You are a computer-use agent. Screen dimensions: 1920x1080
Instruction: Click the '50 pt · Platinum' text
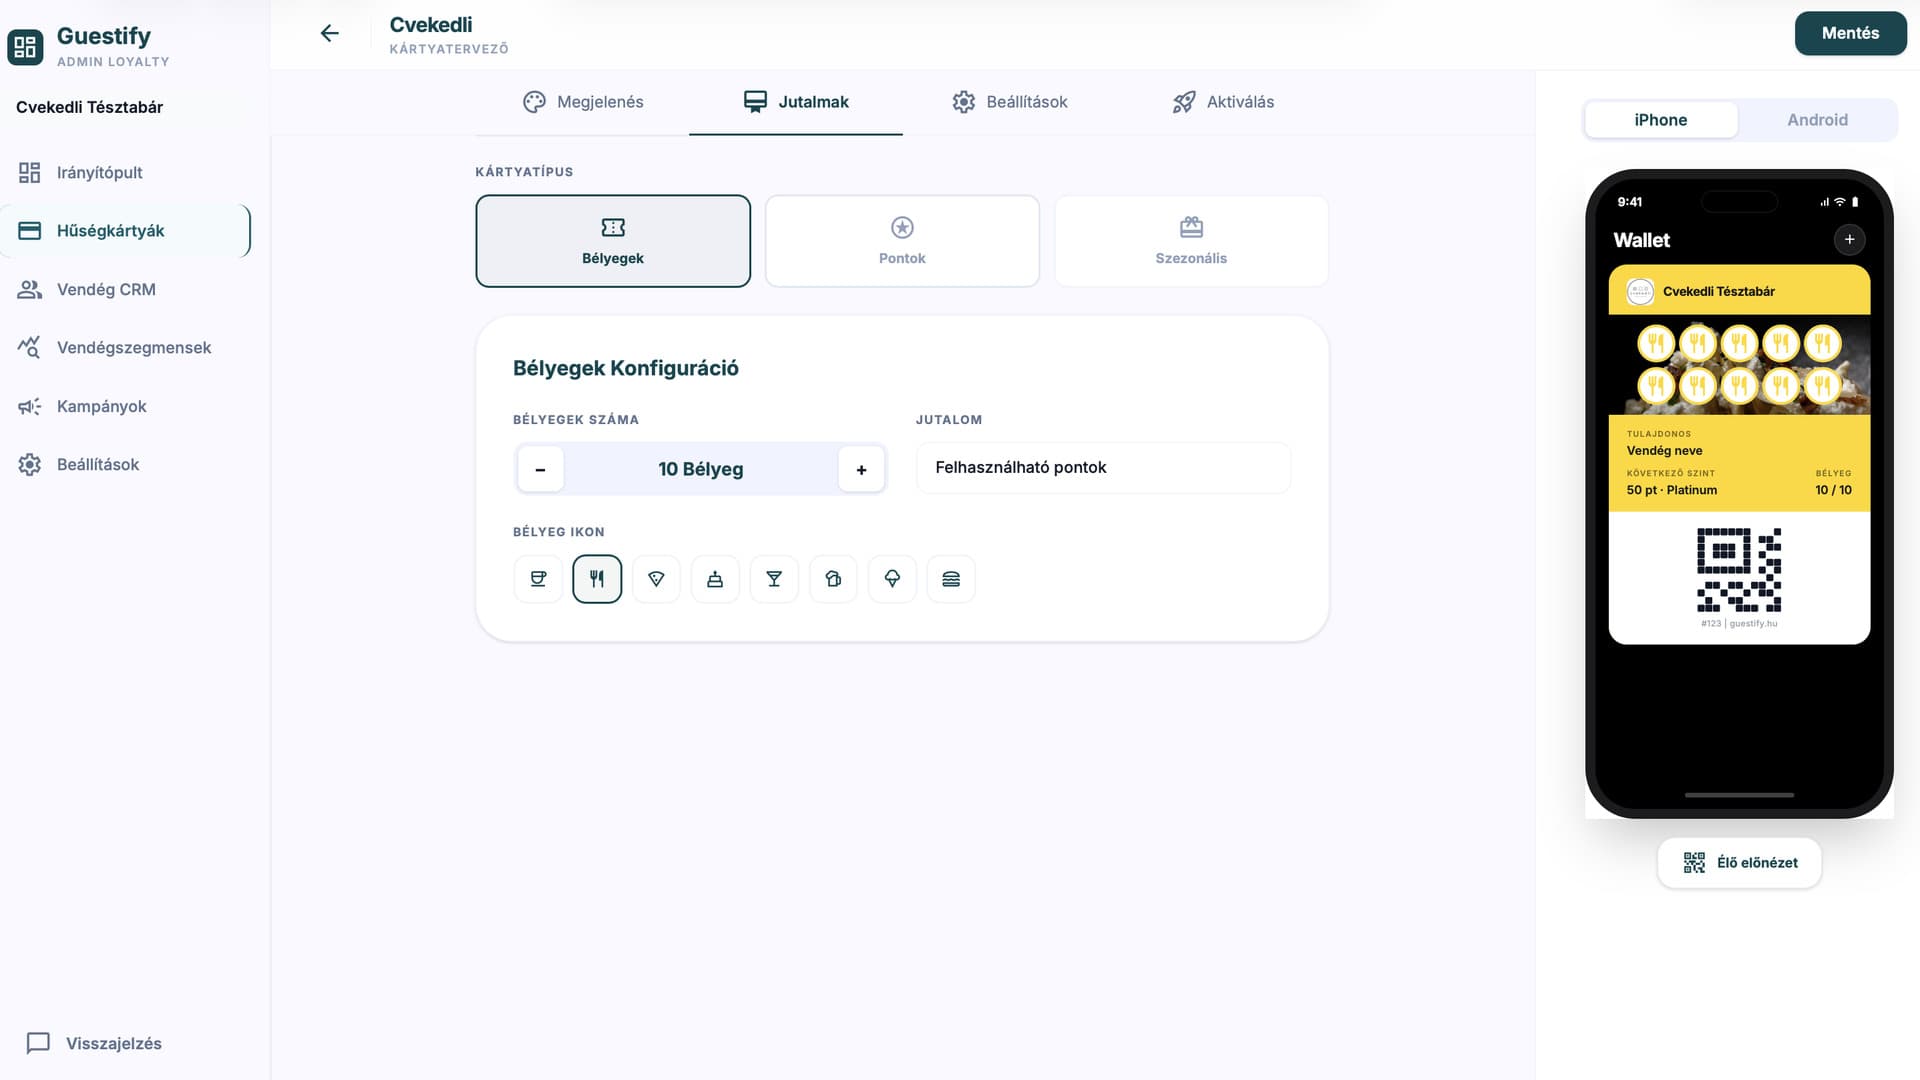click(1671, 490)
